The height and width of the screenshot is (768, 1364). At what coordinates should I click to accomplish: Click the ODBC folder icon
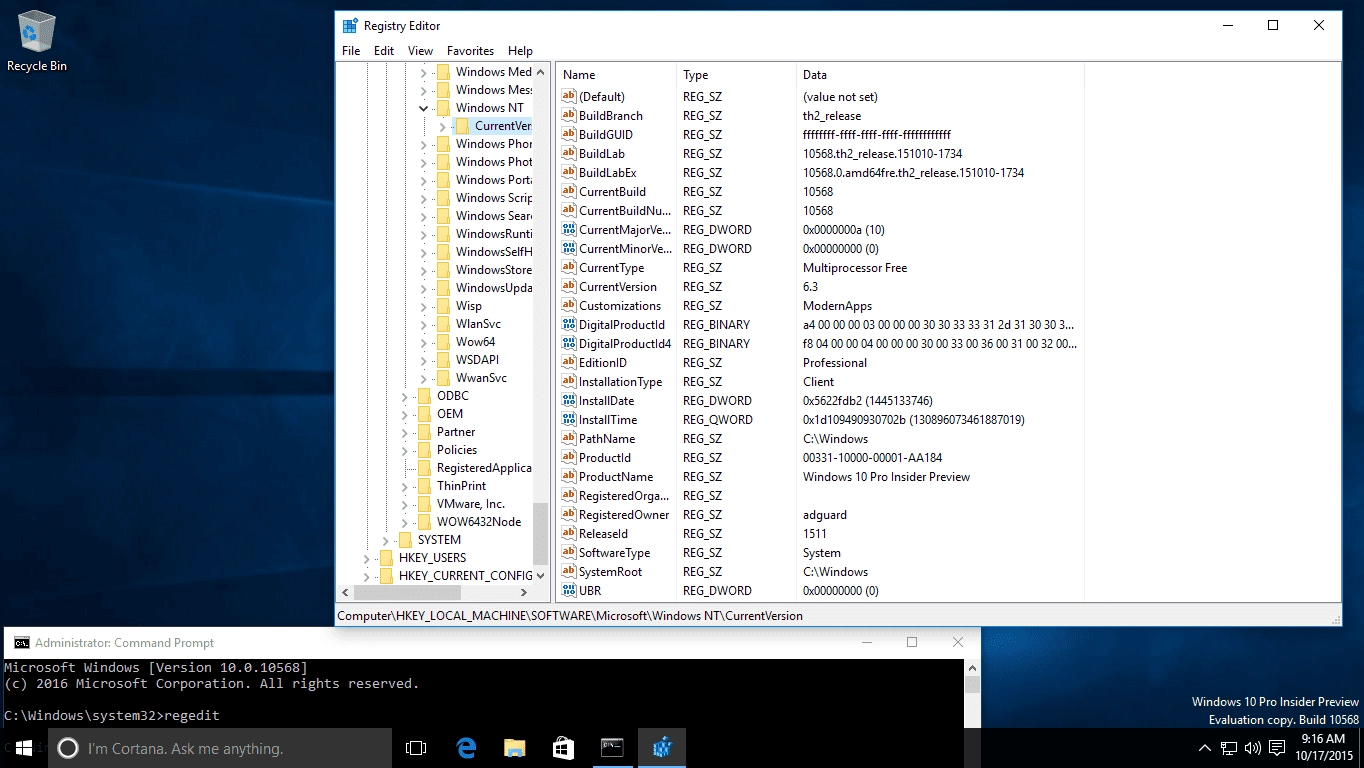(425, 396)
